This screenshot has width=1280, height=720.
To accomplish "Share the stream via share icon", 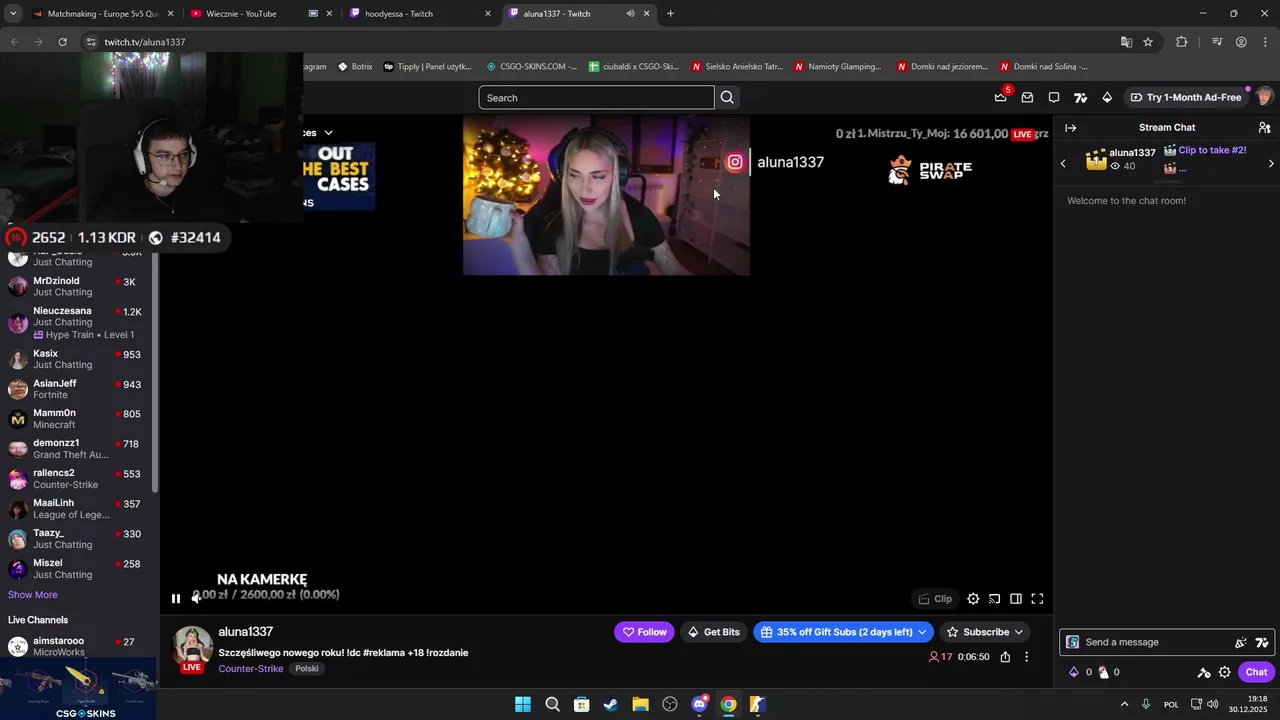I will pyautogui.click(x=1005, y=657).
